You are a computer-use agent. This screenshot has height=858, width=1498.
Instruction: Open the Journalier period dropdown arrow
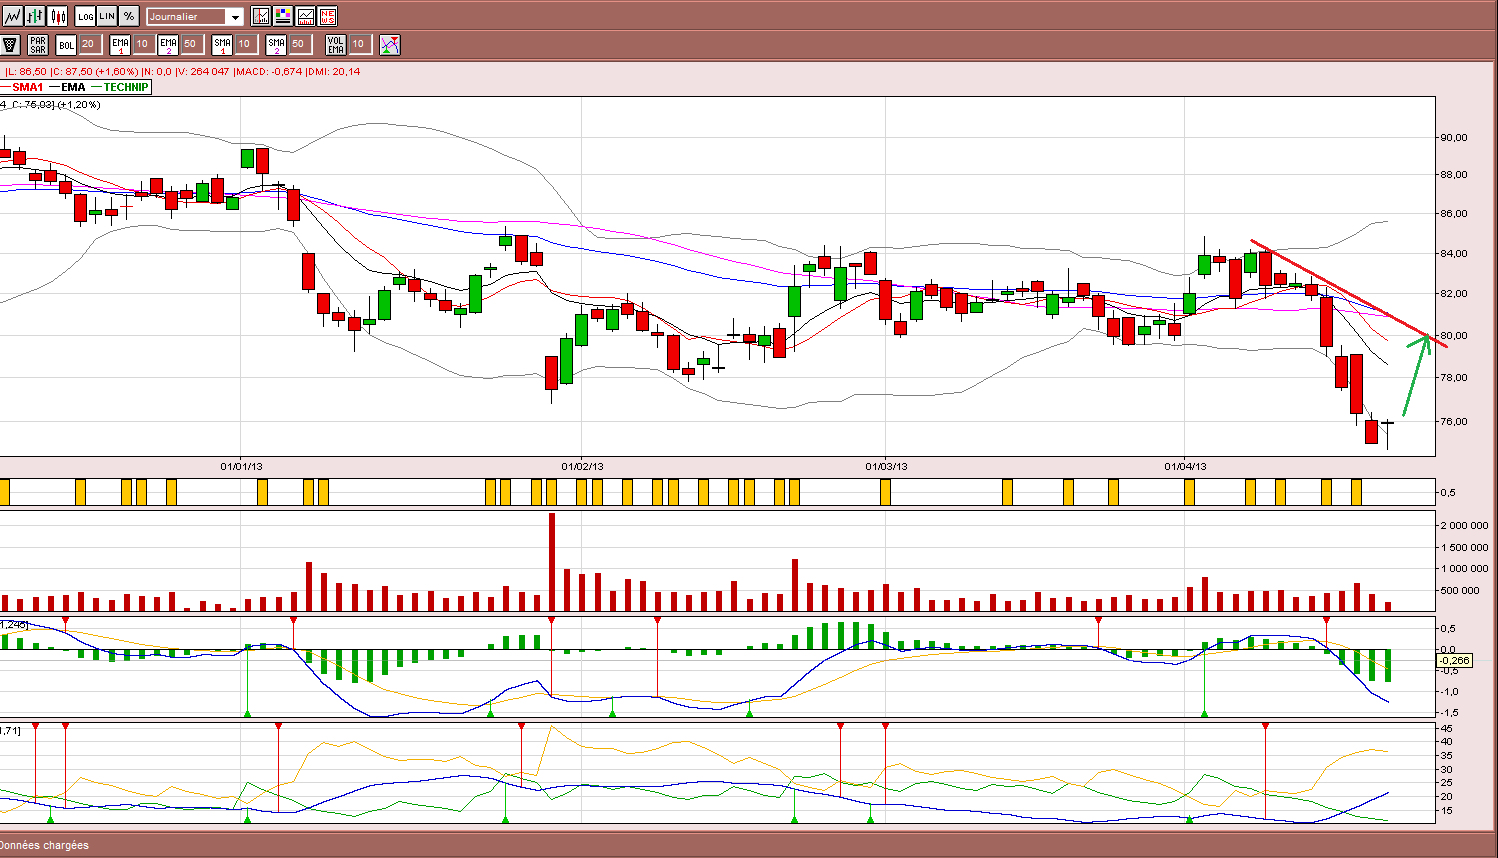pyautogui.click(x=235, y=17)
